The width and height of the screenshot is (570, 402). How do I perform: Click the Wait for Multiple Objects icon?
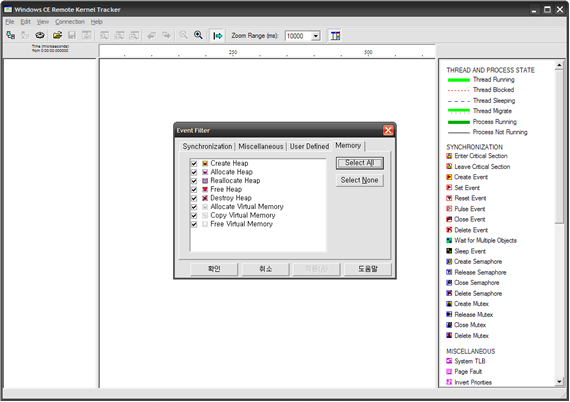(x=449, y=240)
